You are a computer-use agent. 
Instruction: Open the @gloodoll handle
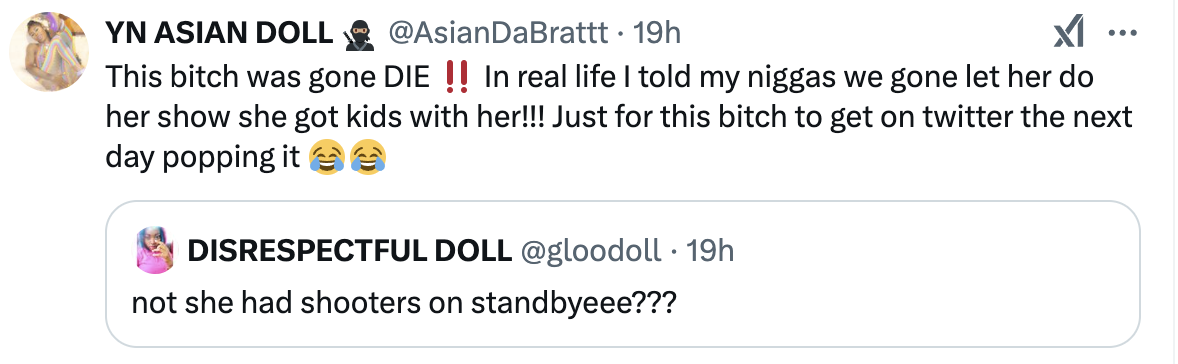point(591,251)
